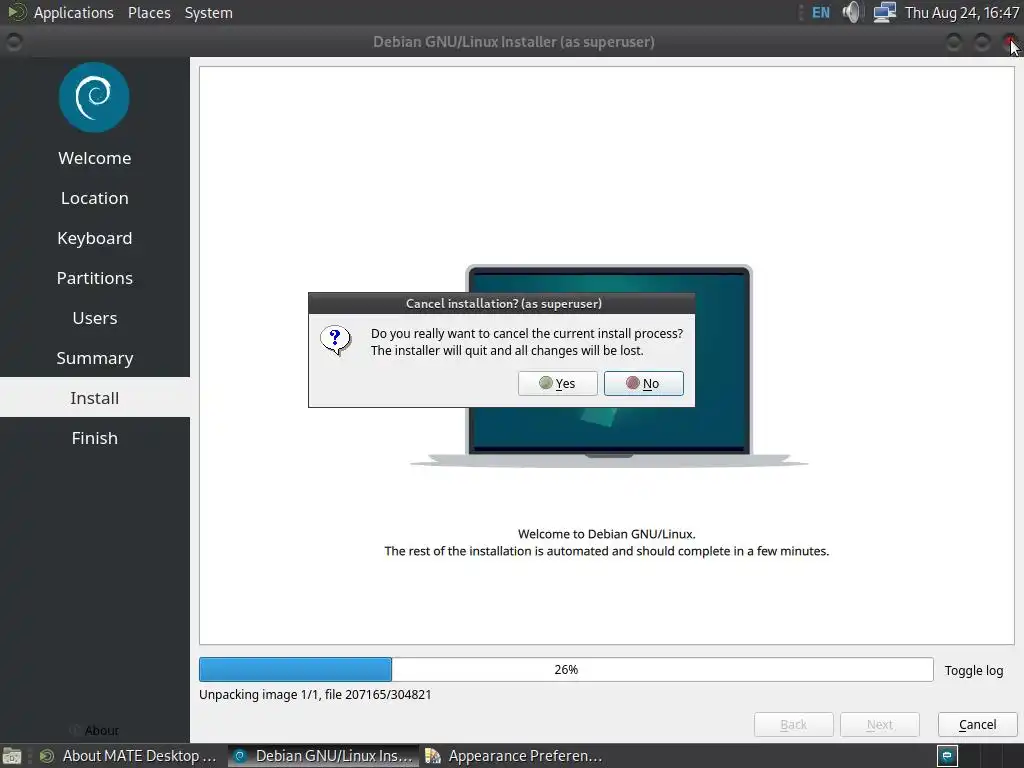Toggle the installation log view
The height and width of the screenshot is (768, 1024).
(x=974, y=670)
